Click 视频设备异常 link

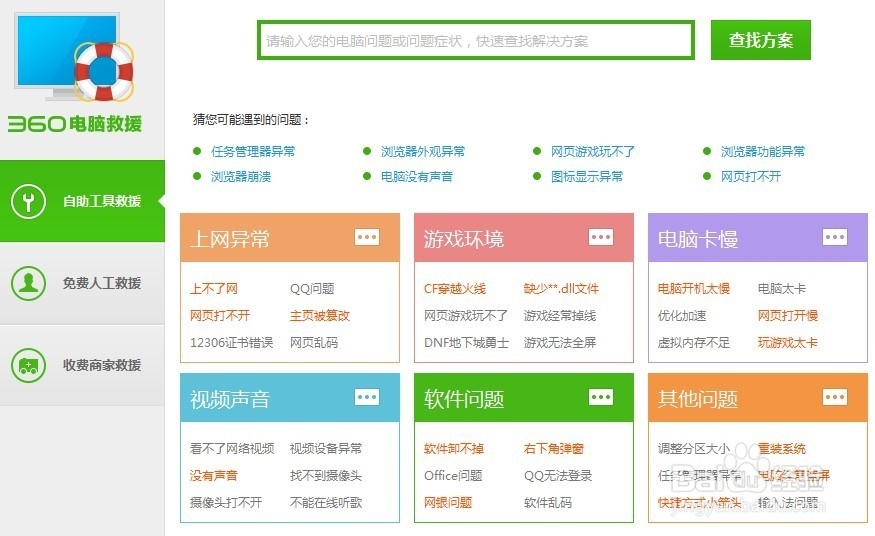tap(326, 448)
